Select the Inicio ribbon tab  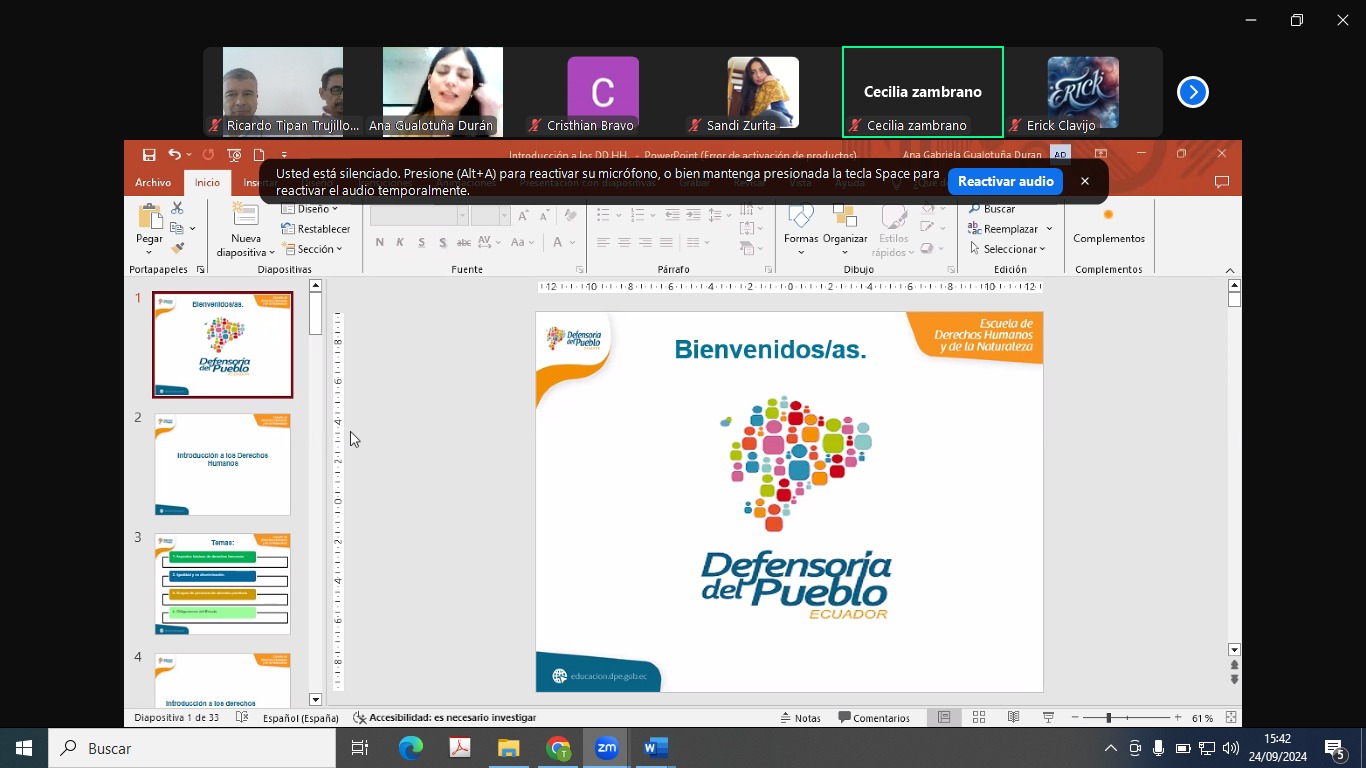coord(207,183)
